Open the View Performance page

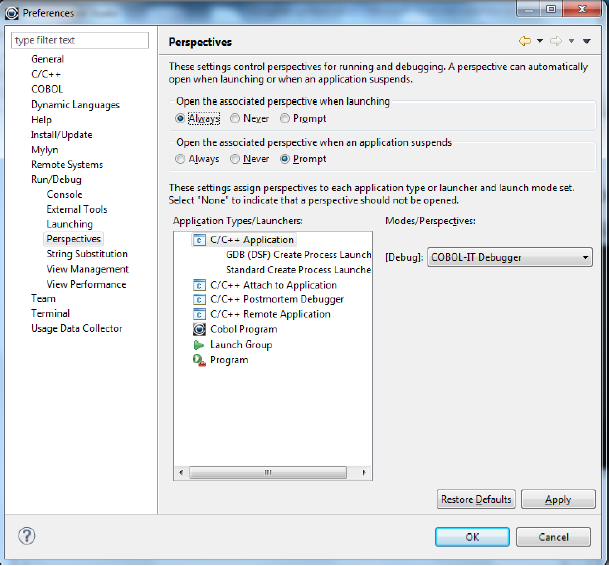86,284
